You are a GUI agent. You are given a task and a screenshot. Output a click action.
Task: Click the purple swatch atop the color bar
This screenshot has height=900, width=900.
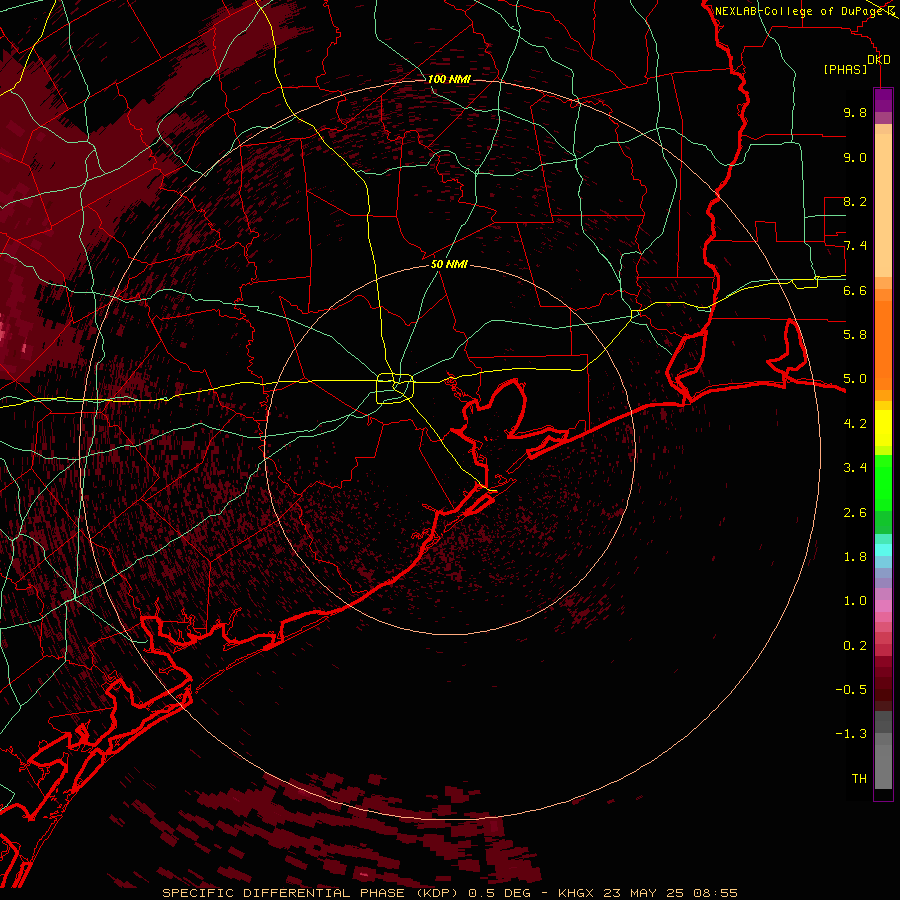pos(883,100)
